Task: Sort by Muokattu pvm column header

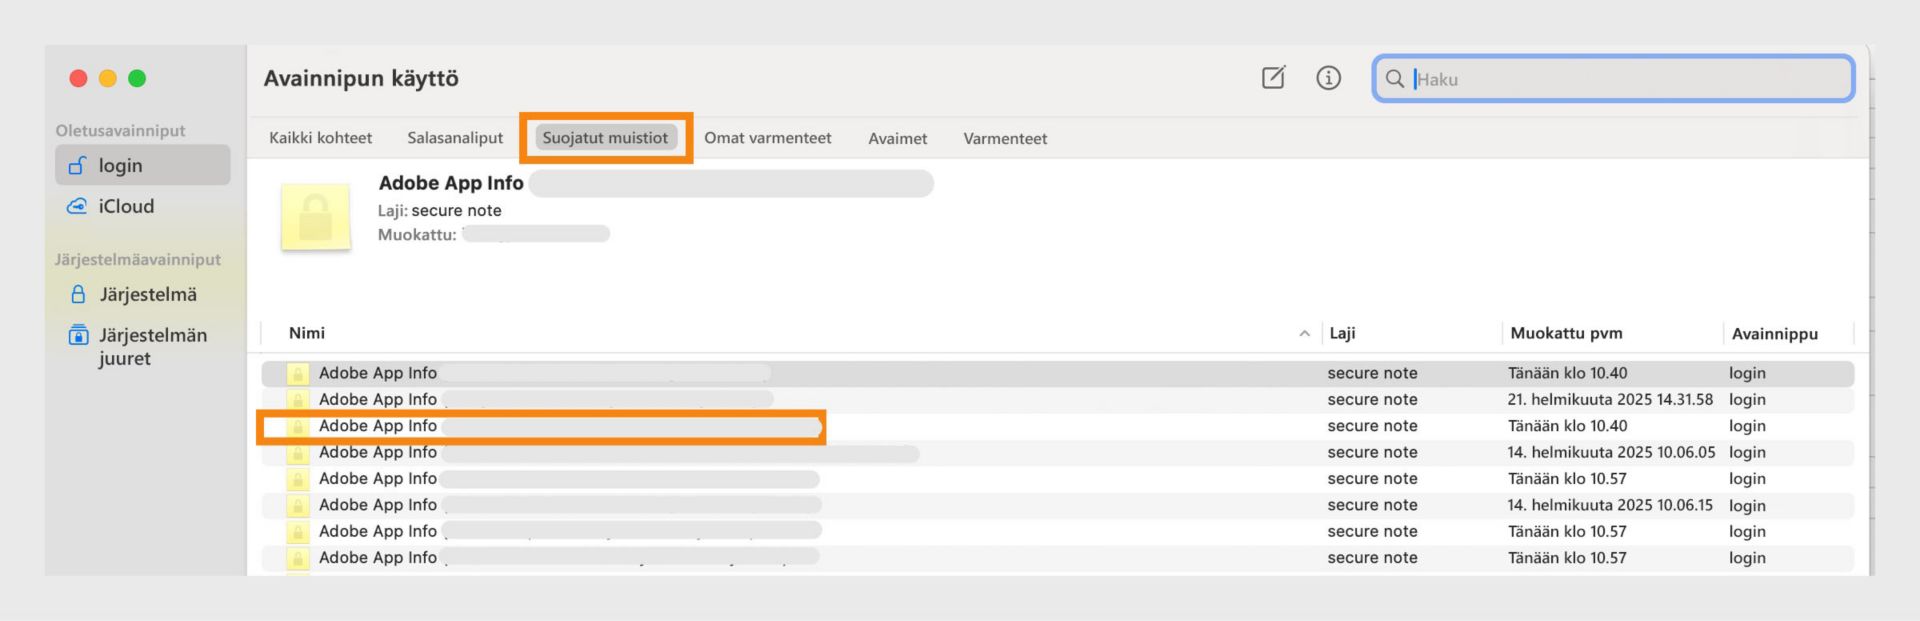Action: [1566, 334]
